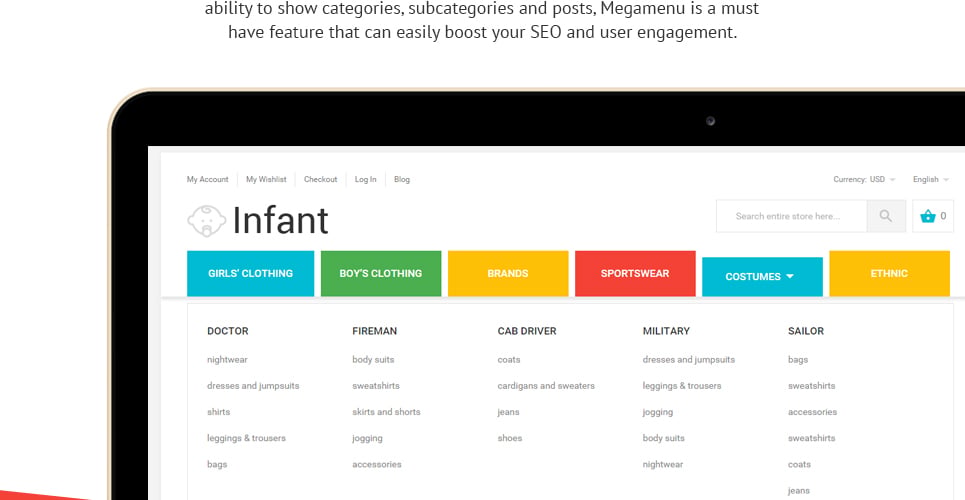The image size is (965, 500).
Task: Open the Sportswear menu tab
Action: point(635,273)
